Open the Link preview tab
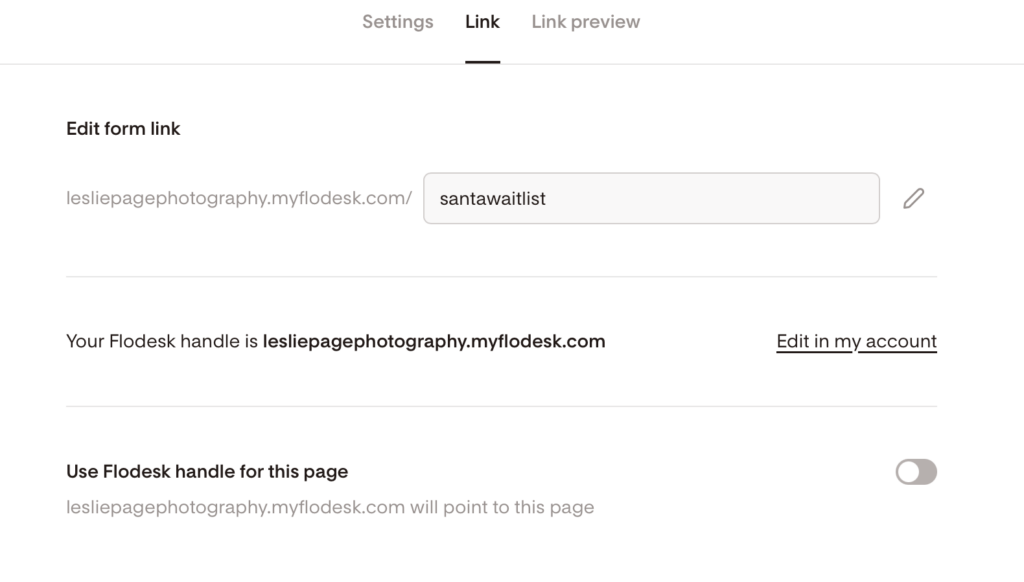 point(586,22)
